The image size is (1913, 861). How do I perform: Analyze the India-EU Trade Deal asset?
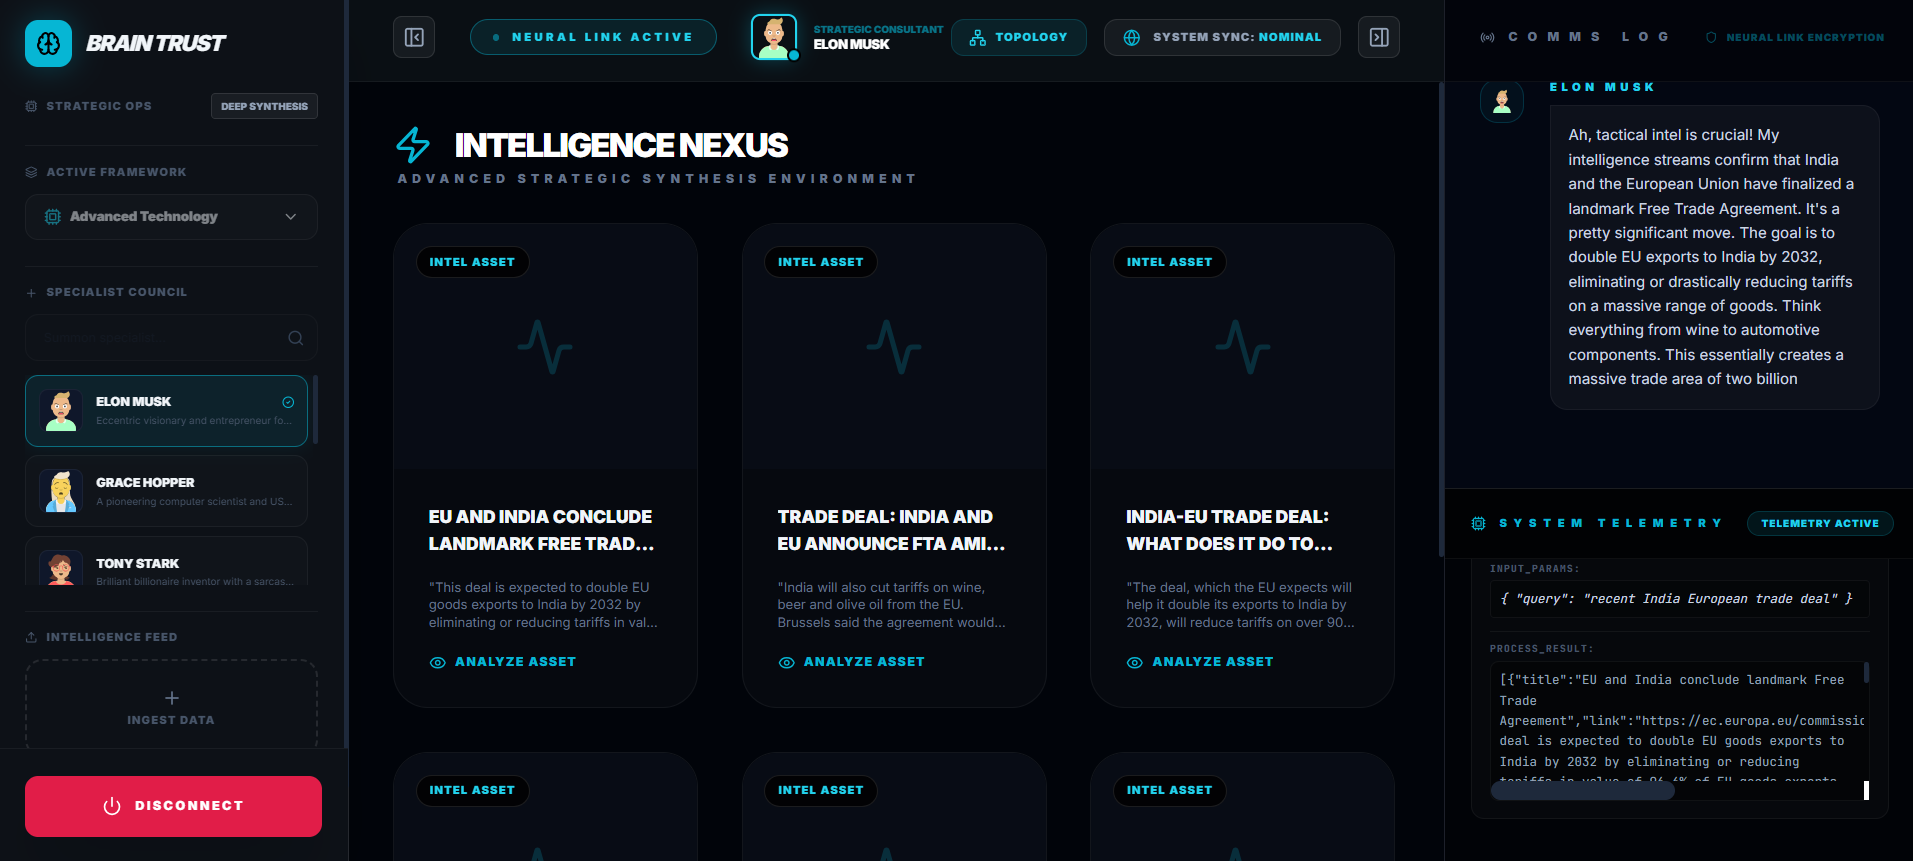pos(1200,662)
